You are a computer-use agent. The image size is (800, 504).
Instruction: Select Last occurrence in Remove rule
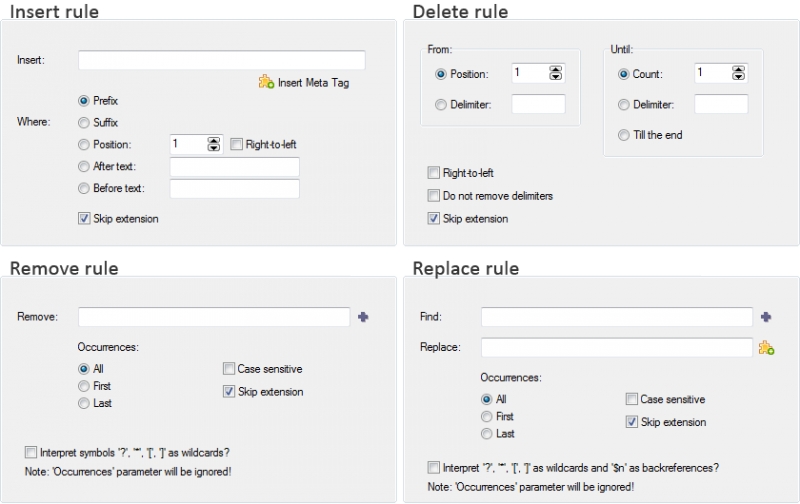click(84, 403)
